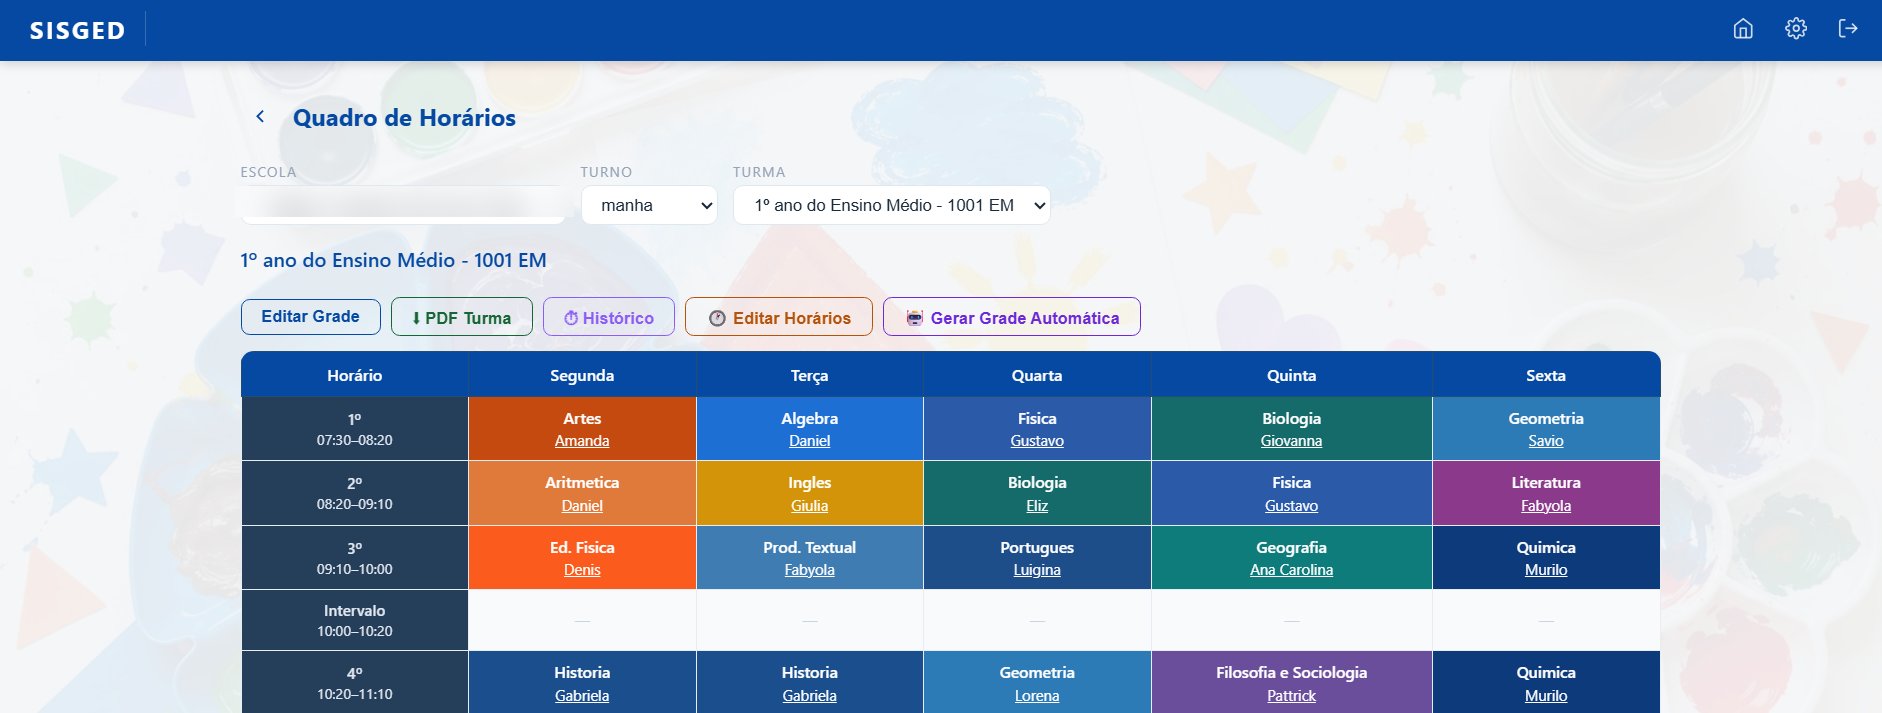Click the Sexta column header
Screen dimensions: 1882x713
point(1546,375)
